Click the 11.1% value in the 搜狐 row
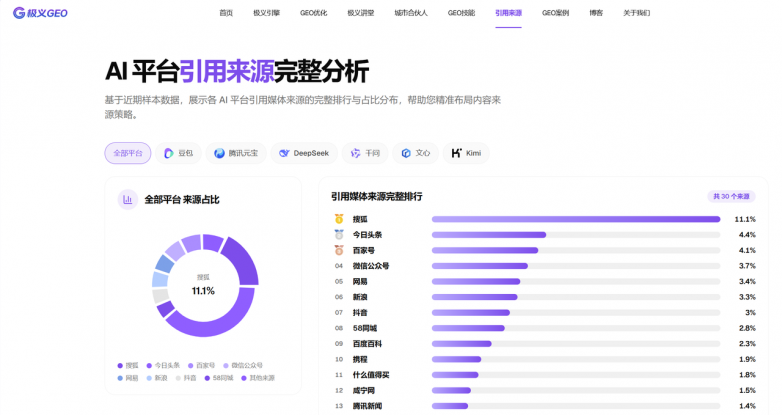 tap(745, 219)
